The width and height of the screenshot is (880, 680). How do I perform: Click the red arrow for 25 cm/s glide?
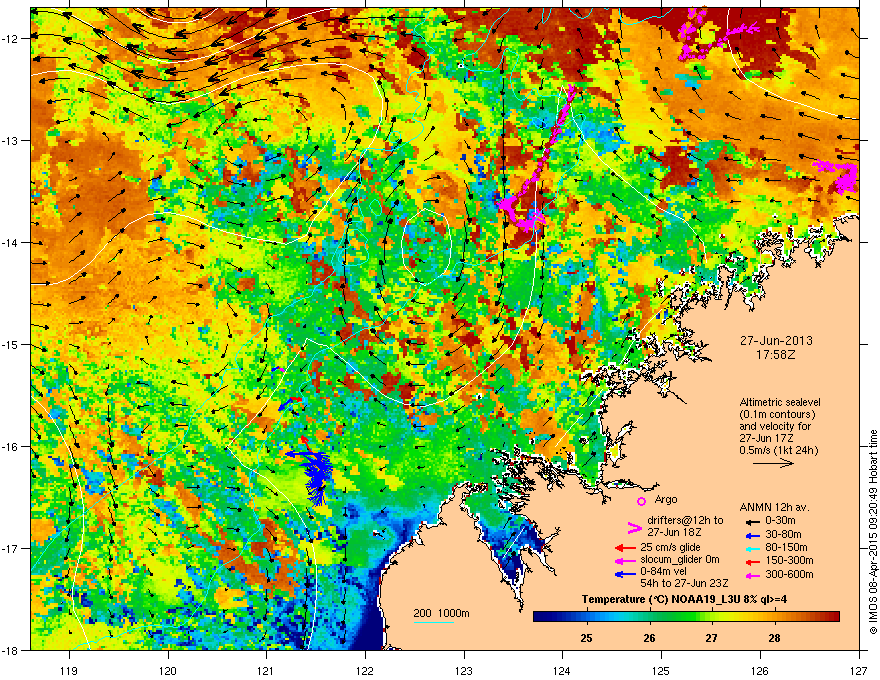click(x=625, y=548)
